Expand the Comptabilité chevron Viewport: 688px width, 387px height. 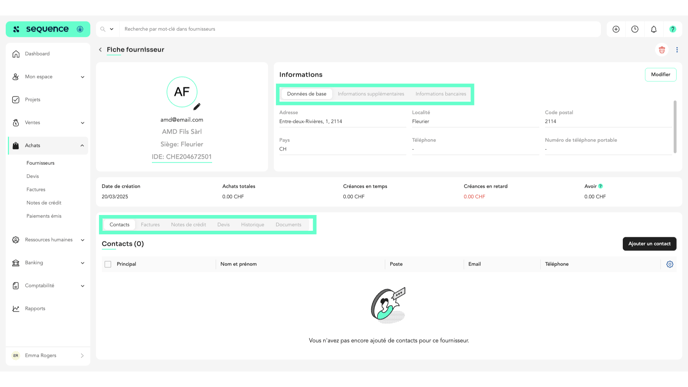click(x=82, y=286)
